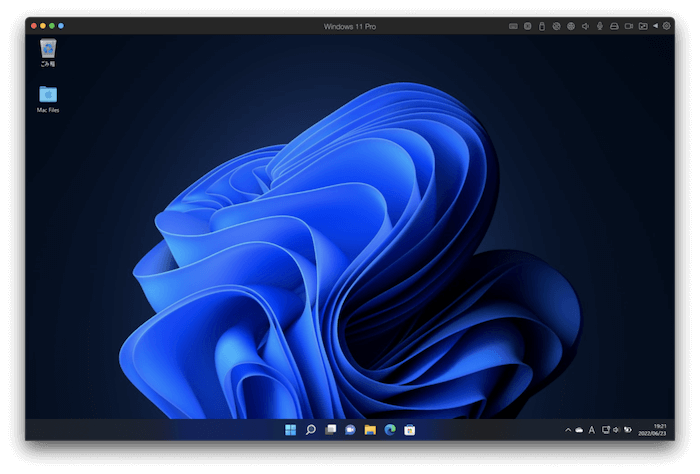Click the CPU/status icon beside the keyboard icon
This screenshot has width=700, height=474.
pyautogui.click(x=527, y=26)
